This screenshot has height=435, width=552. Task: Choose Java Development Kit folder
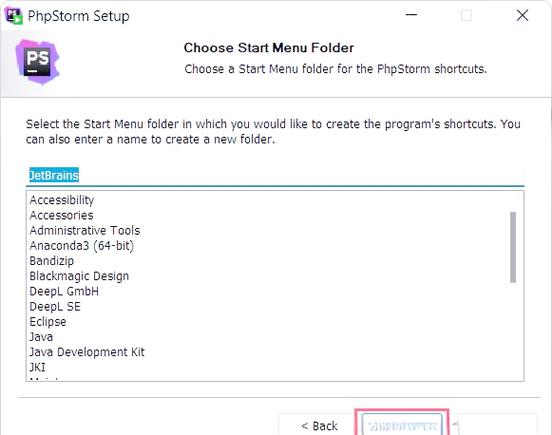[87, 352]
